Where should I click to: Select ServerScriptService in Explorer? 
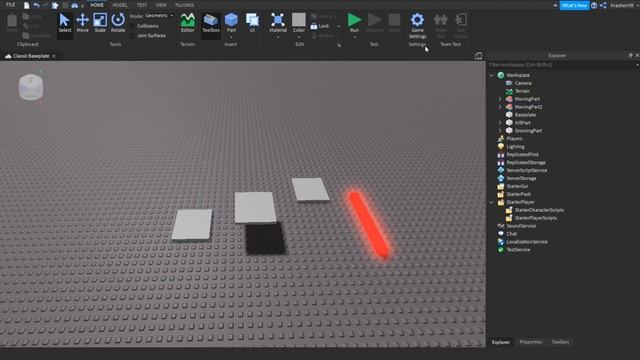pos(527,170)
